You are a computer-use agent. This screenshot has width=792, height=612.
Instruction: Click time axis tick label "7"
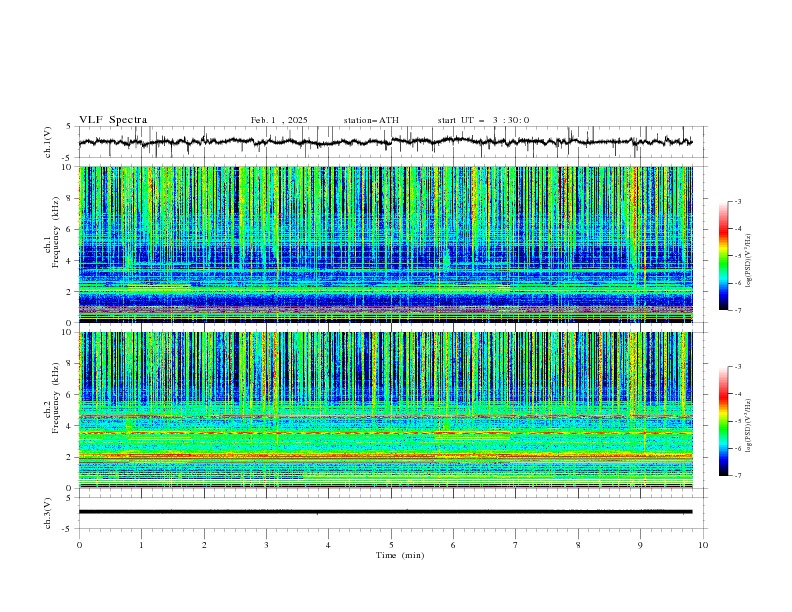516,545
